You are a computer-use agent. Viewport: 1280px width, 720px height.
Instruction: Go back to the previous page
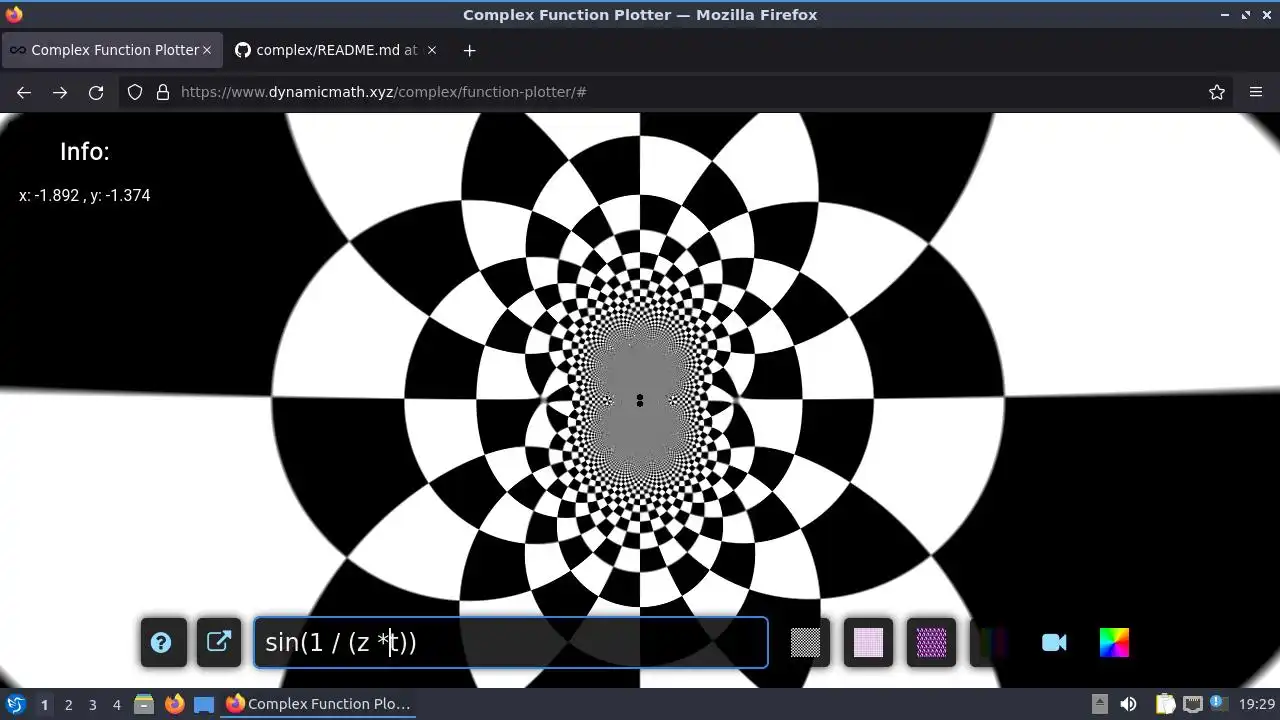click(x=24, y=92)
